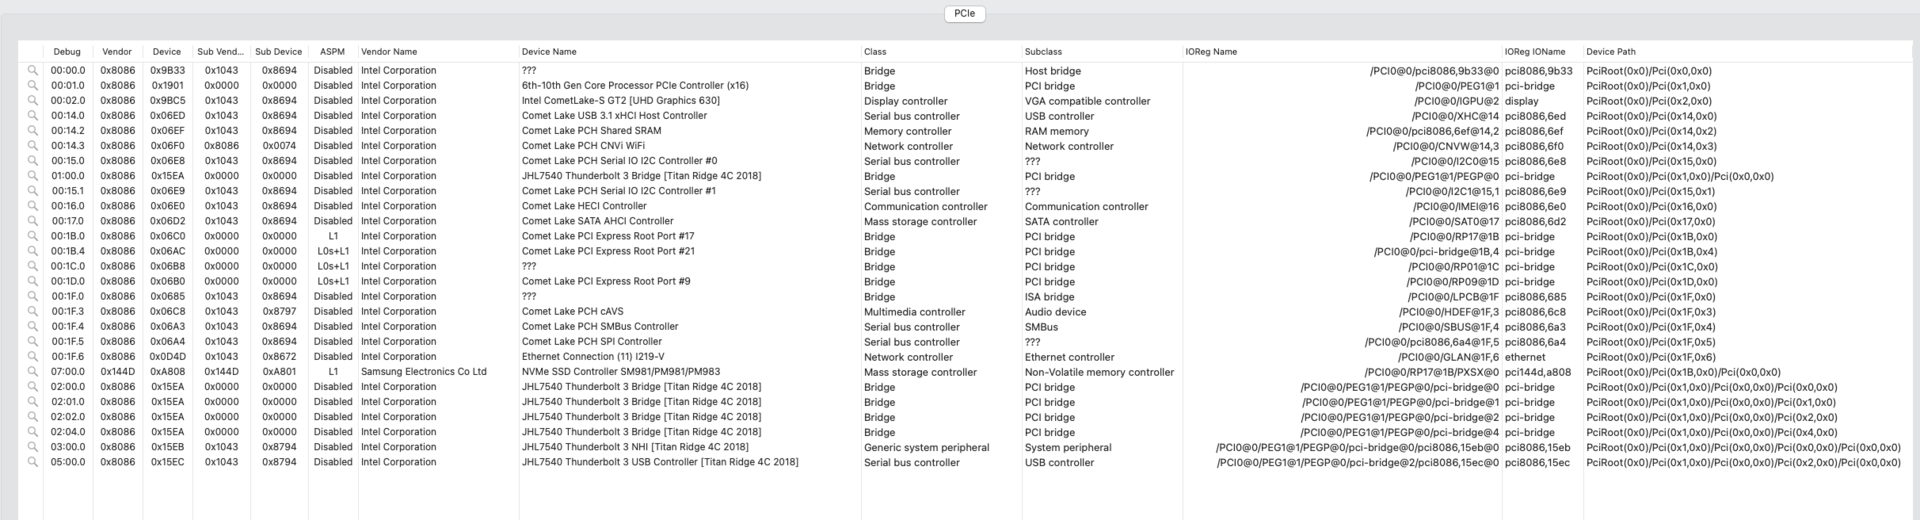Select the PCIe tab
Image resolution: width=1920 pixels, height=520 pixels.
(x=964, y=14)
